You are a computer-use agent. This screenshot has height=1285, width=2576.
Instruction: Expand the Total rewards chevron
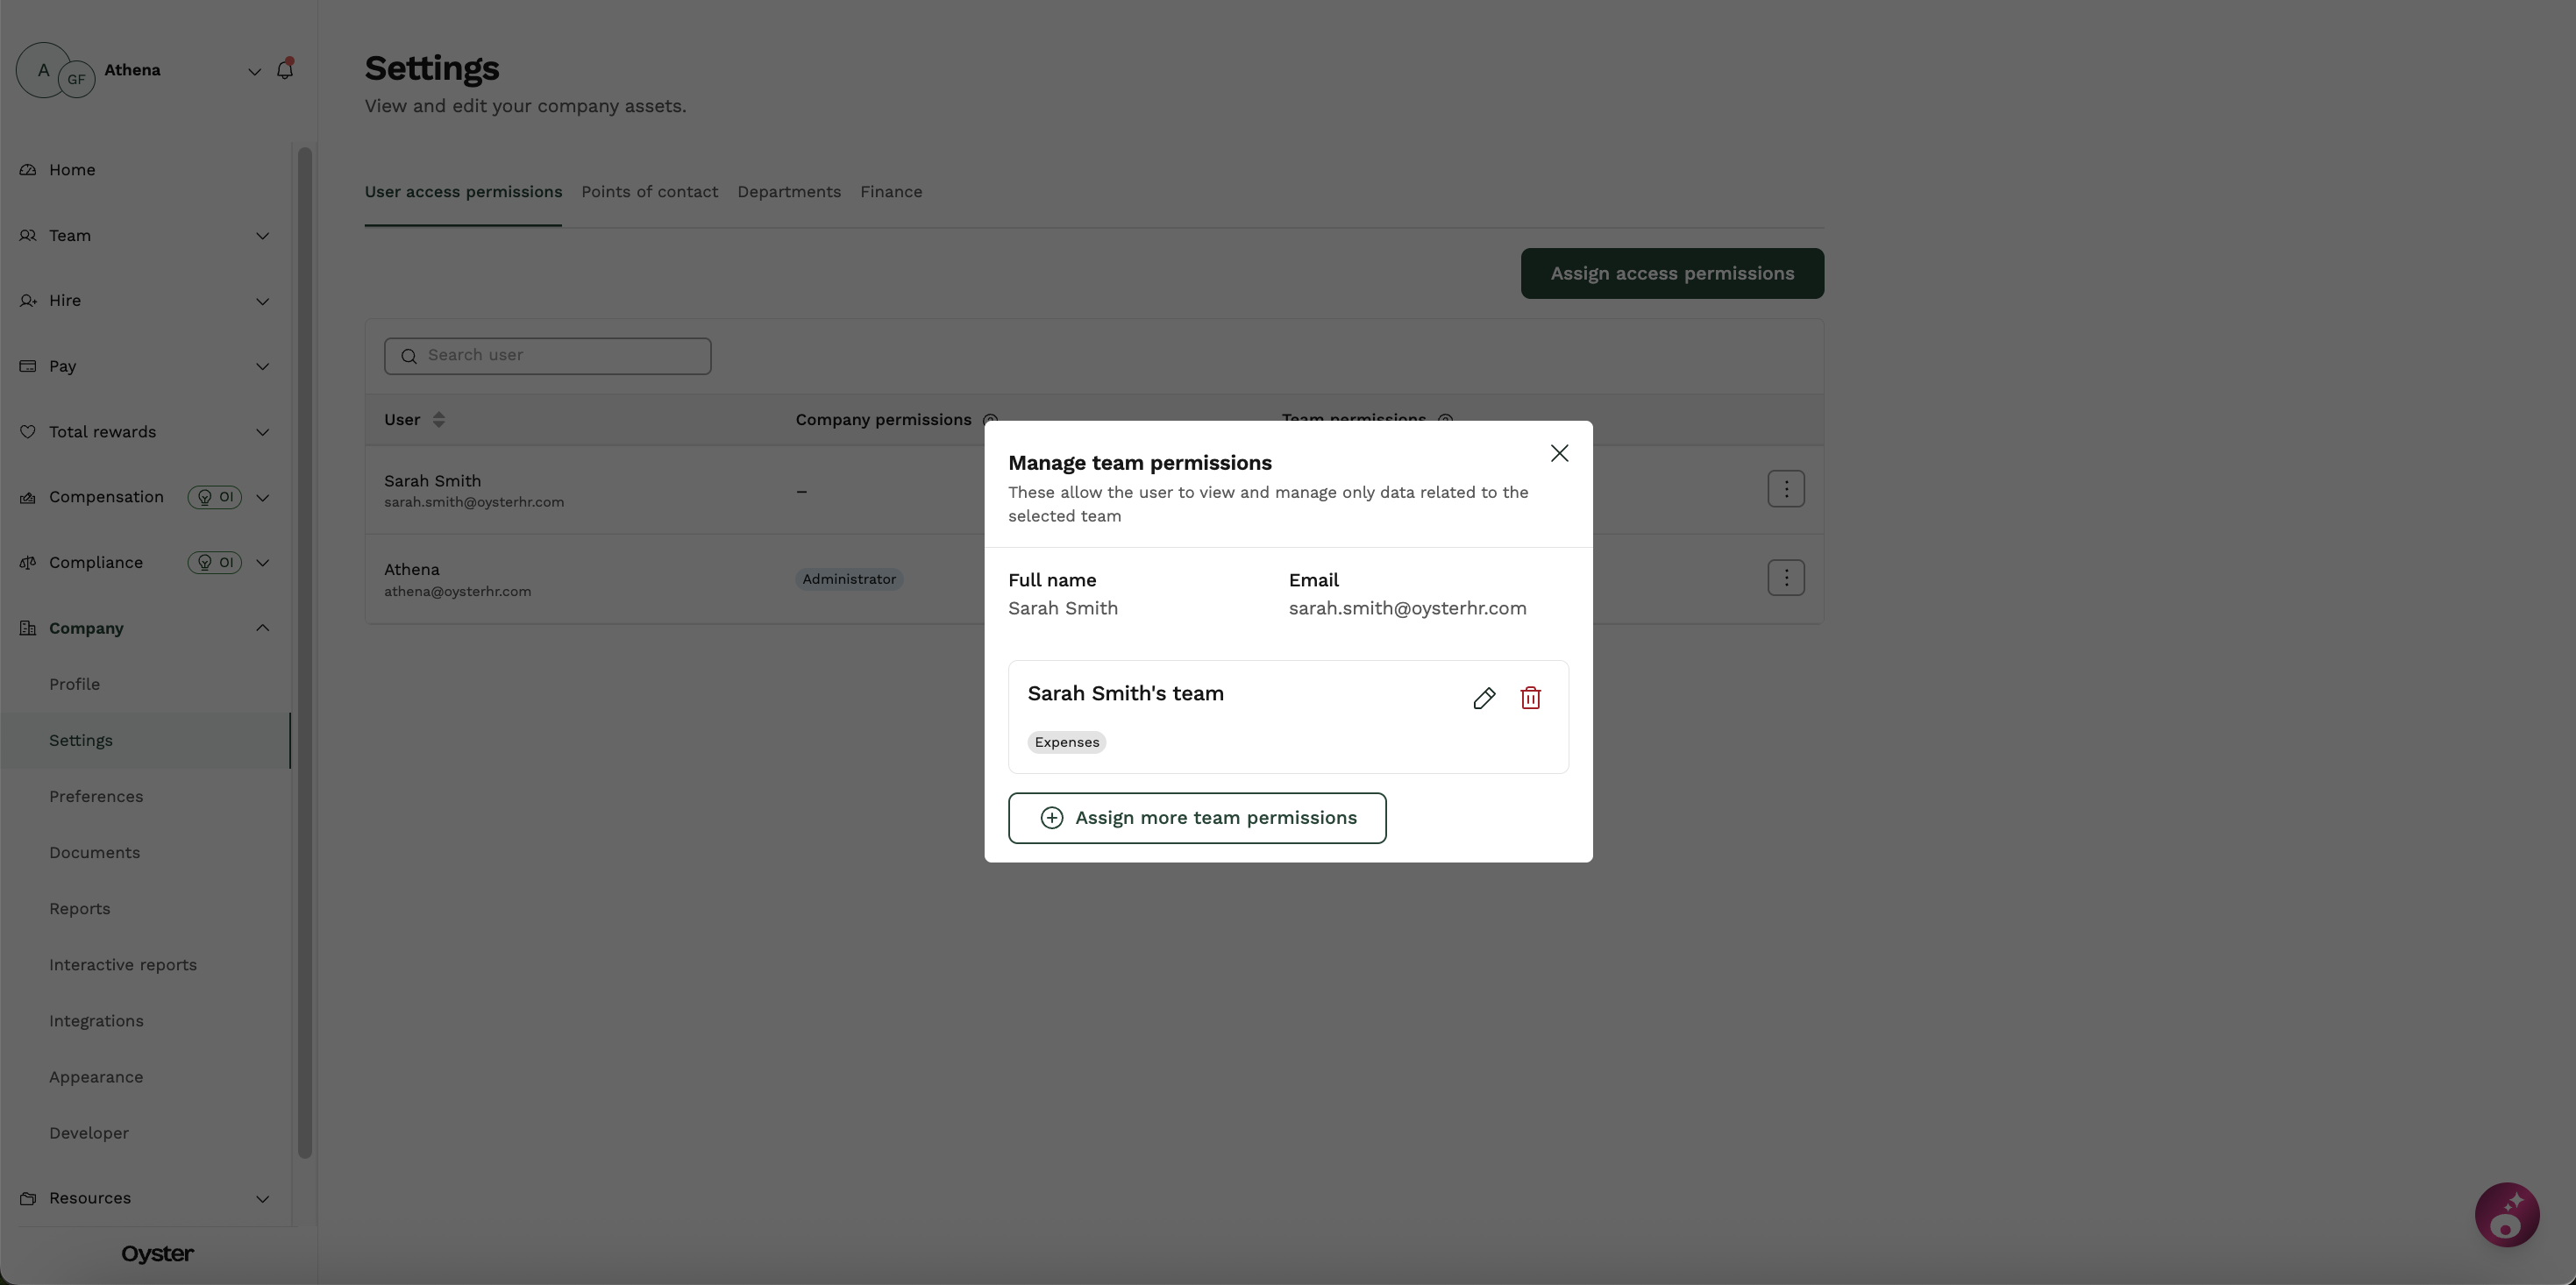pyautogui.click(x=262, y=432)
